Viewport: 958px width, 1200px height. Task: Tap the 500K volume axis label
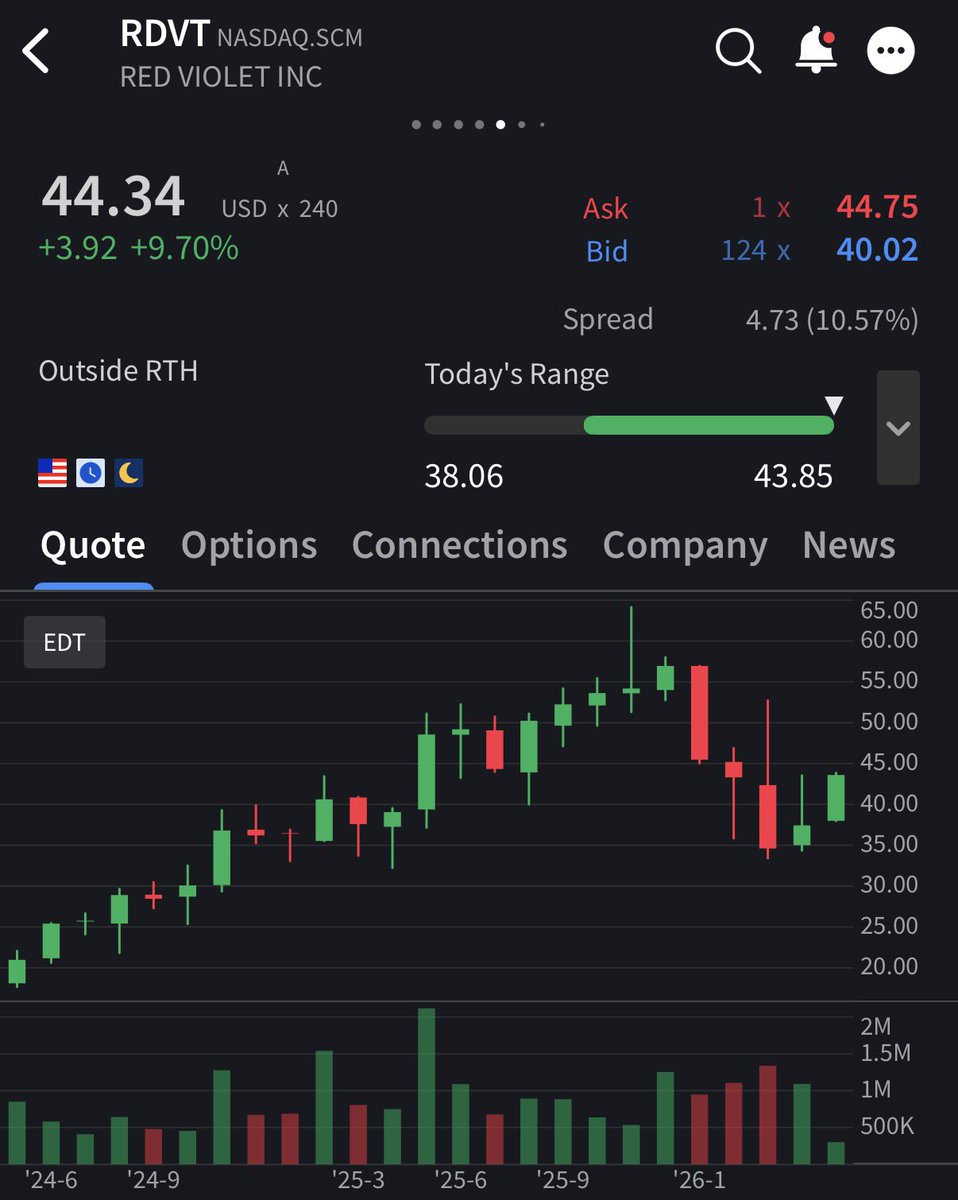887,1126
